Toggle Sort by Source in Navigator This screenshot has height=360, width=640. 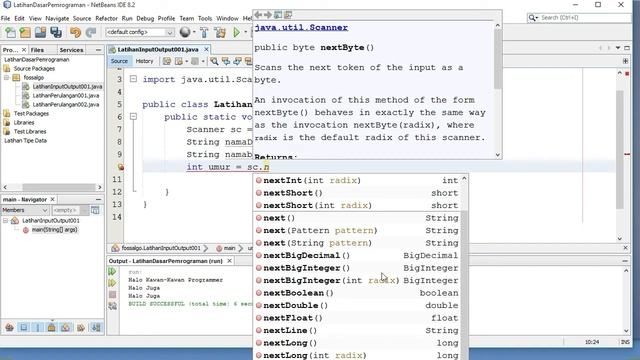pos(96,327)
